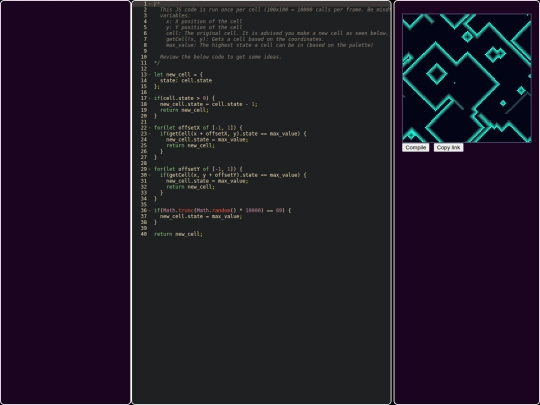The height and width of the screenshot is (405, 540).
Task: Click comment 'Review the below code to get some ideas.'
Action: pos(221,57)
